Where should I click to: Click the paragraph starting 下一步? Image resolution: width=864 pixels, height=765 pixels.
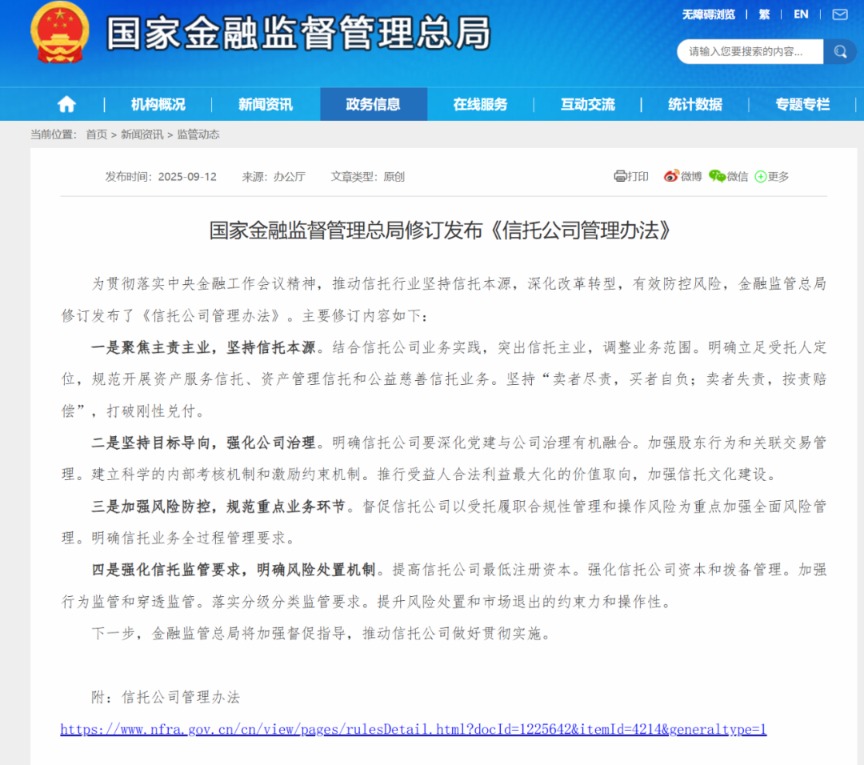pos(321,633)
